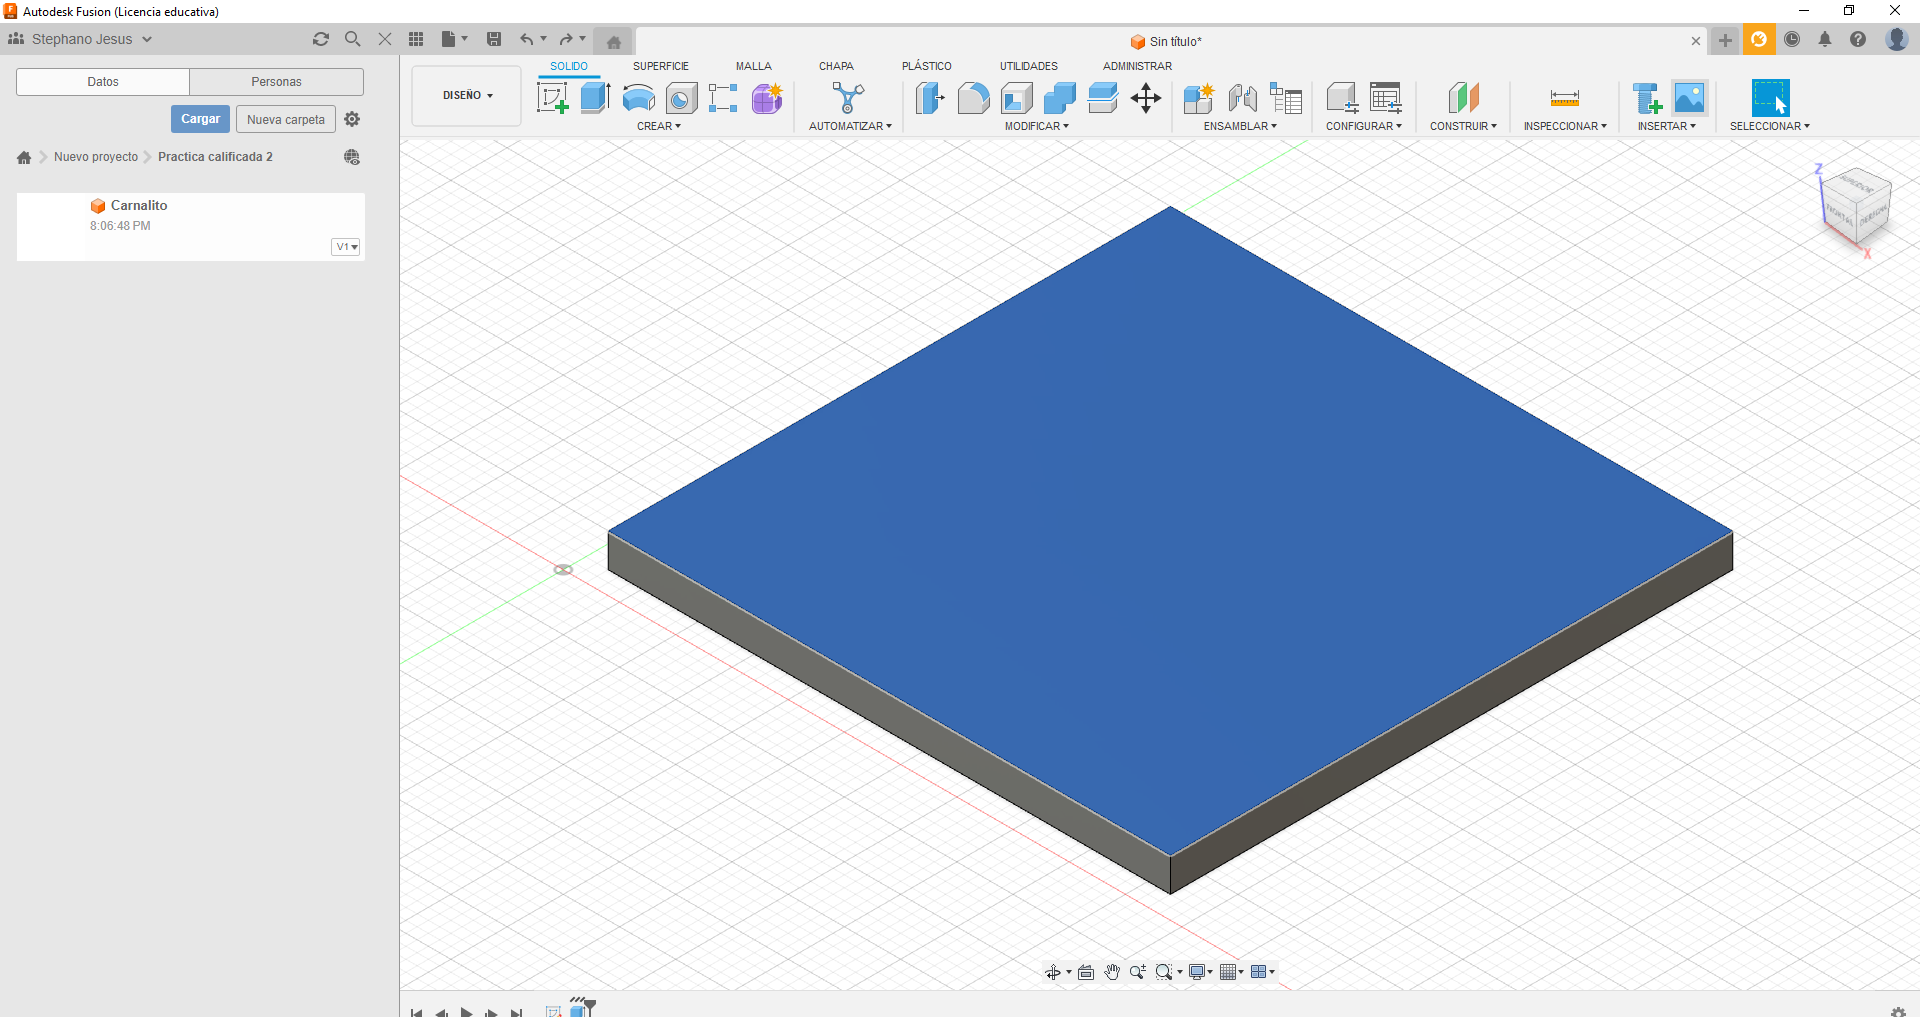Expand the CONFIGURAR menu

pyautogui.click(x=1364, y=126)
